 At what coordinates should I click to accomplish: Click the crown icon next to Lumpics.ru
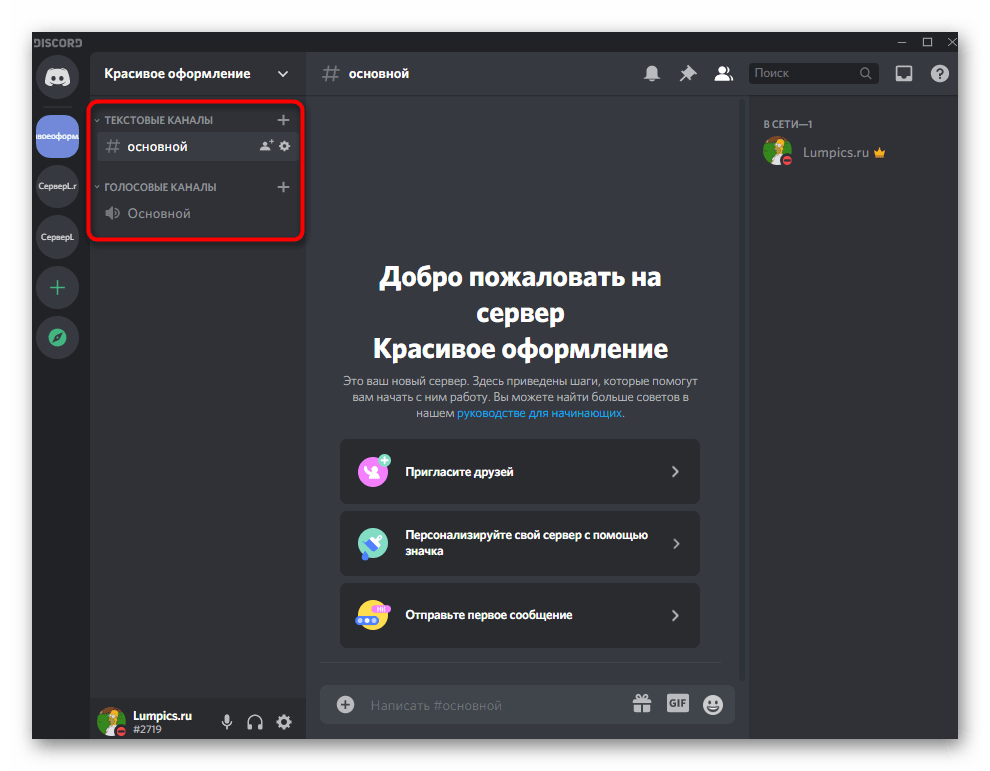(880, 153)
